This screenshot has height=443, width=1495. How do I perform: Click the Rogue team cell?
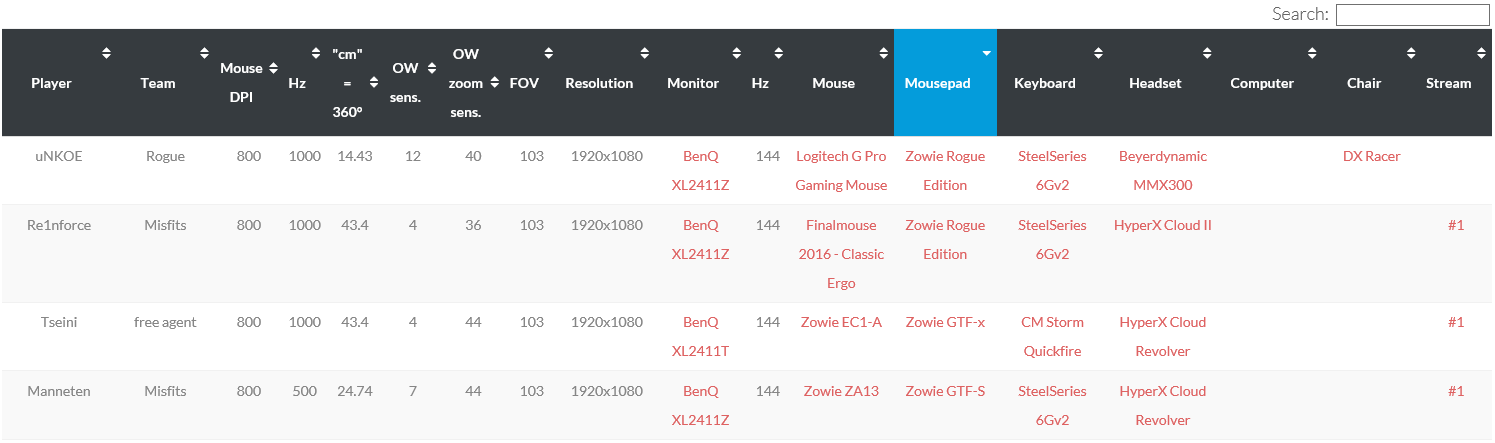pyautogui.click(x=165, y=156)
